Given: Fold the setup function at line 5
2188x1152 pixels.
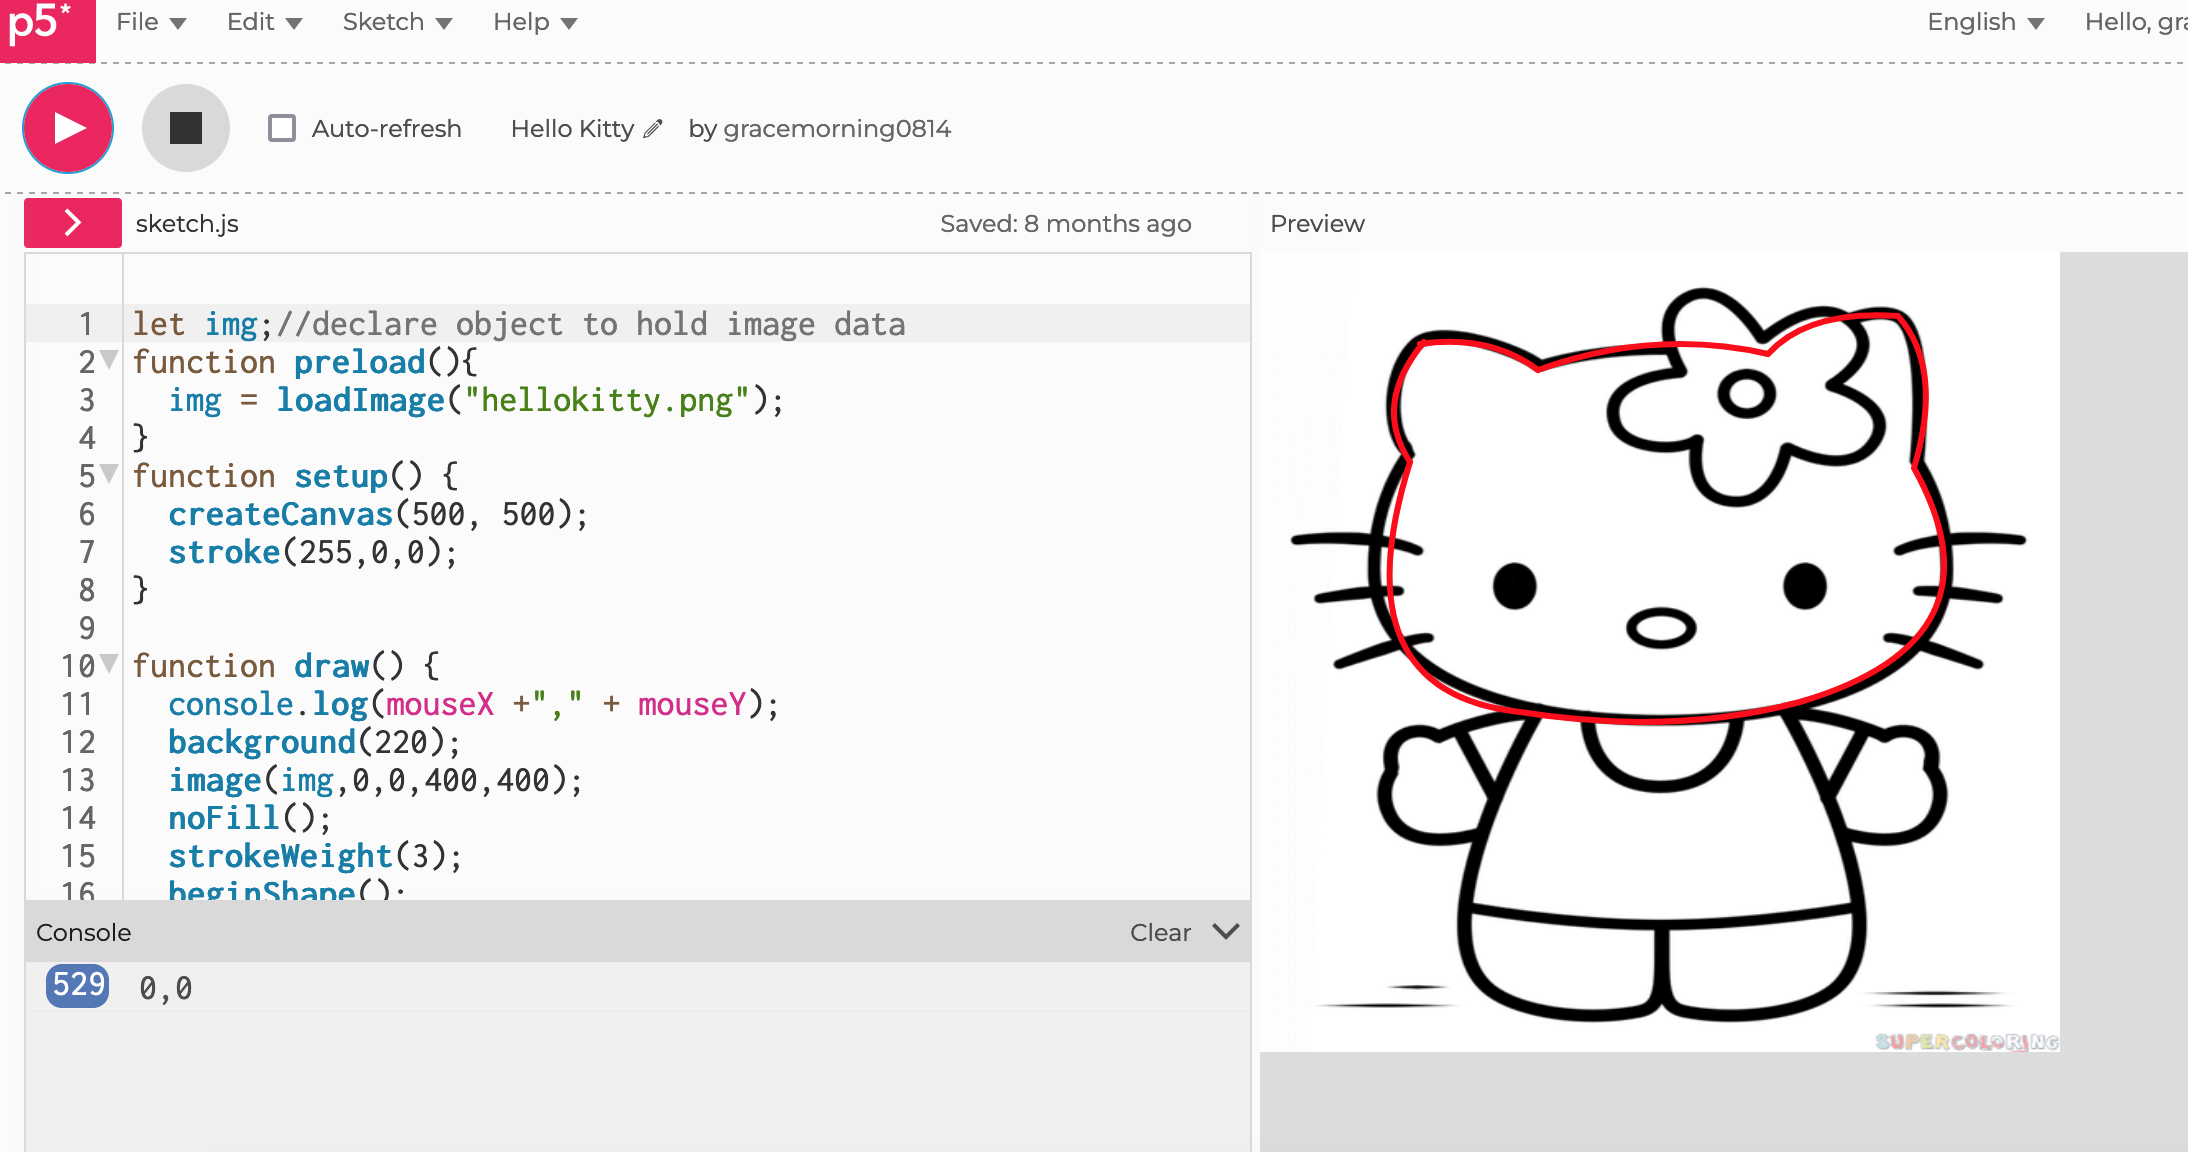Looking at the screenshot, I should tap(109, 473).
